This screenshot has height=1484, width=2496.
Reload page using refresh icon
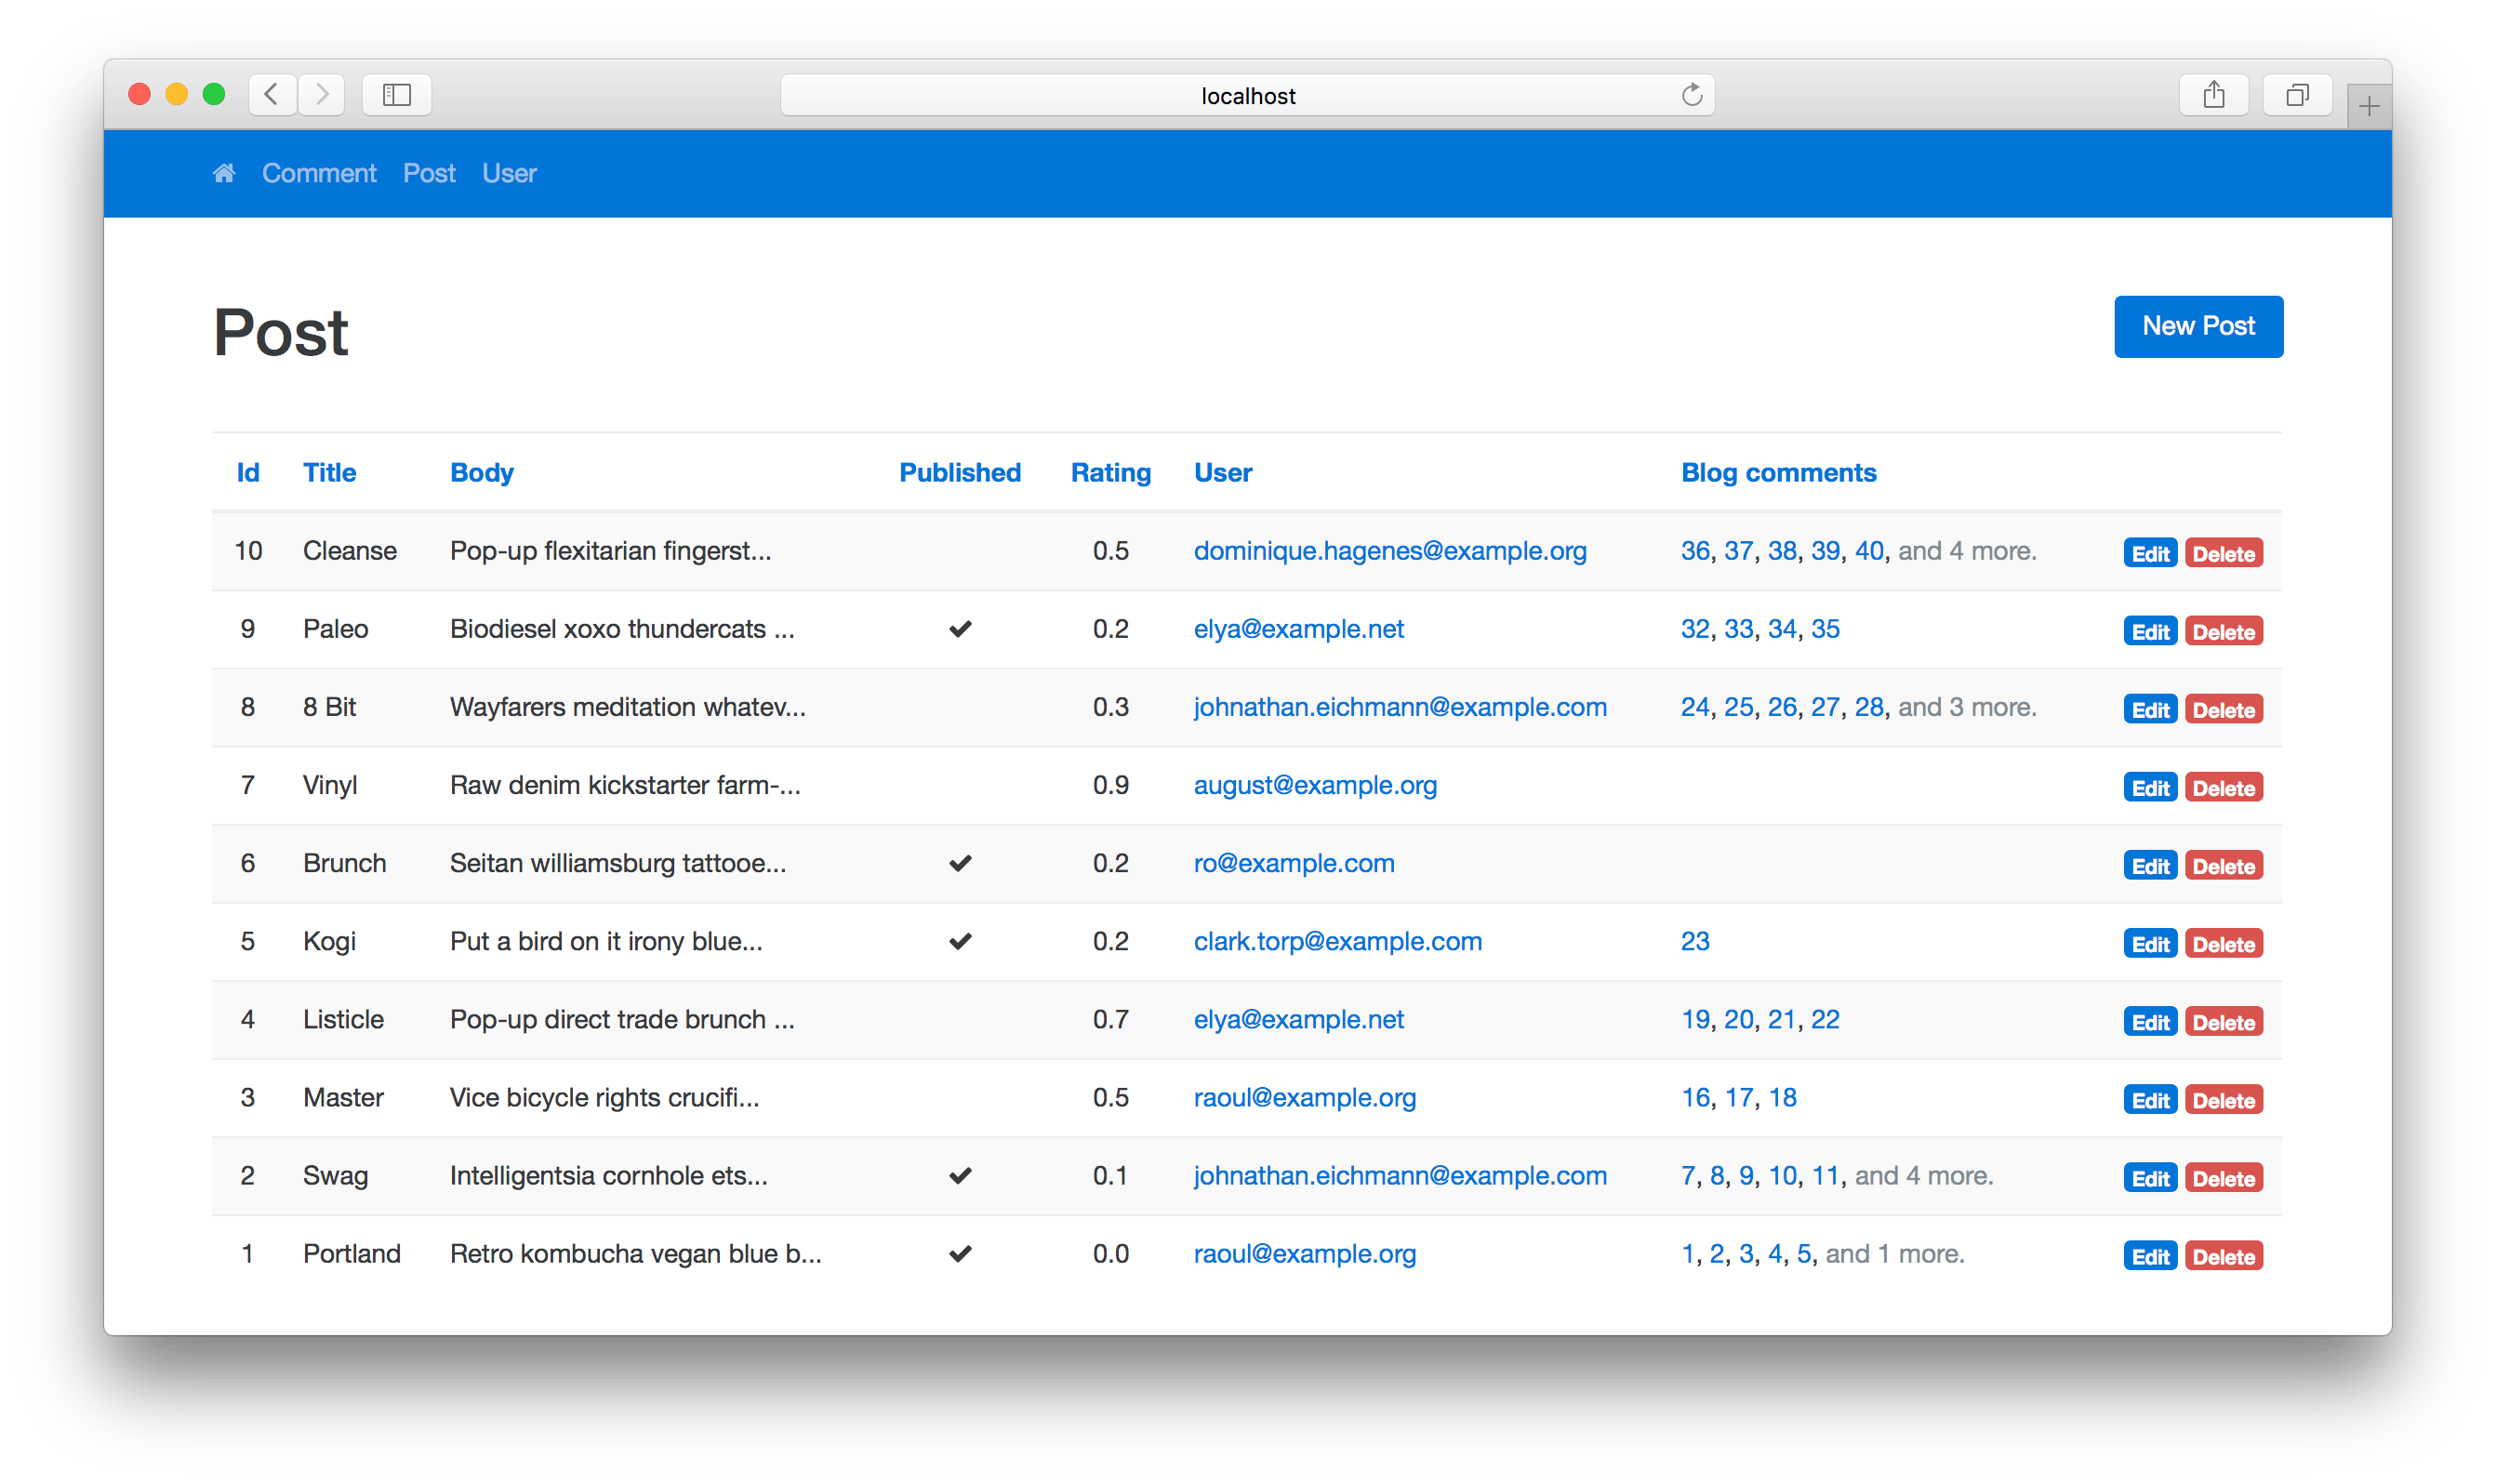(x=1691, y=95)
